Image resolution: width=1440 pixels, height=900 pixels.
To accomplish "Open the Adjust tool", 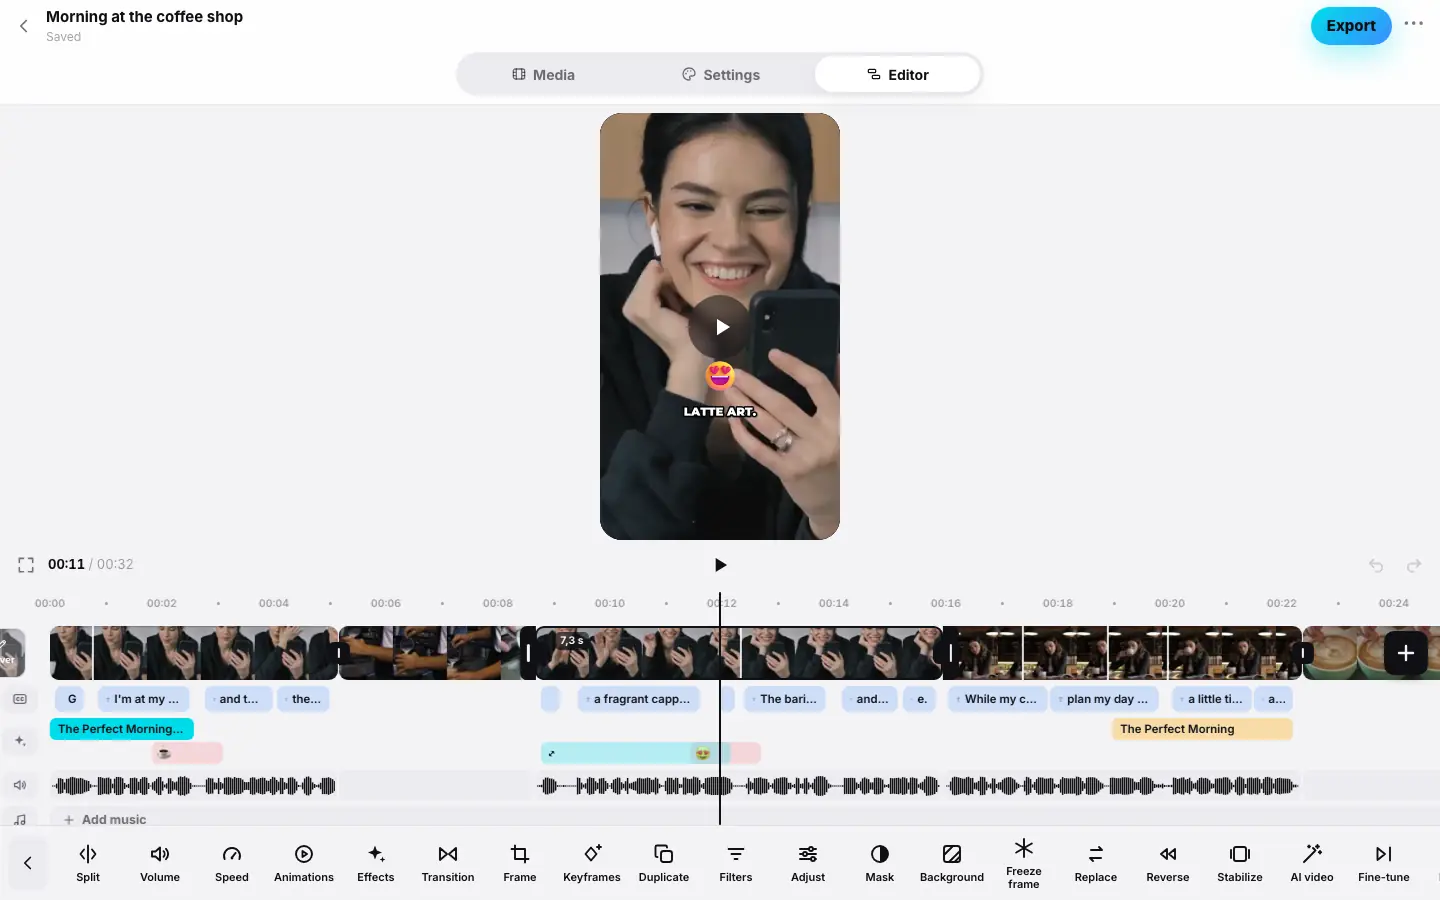I will pos(808,863).
